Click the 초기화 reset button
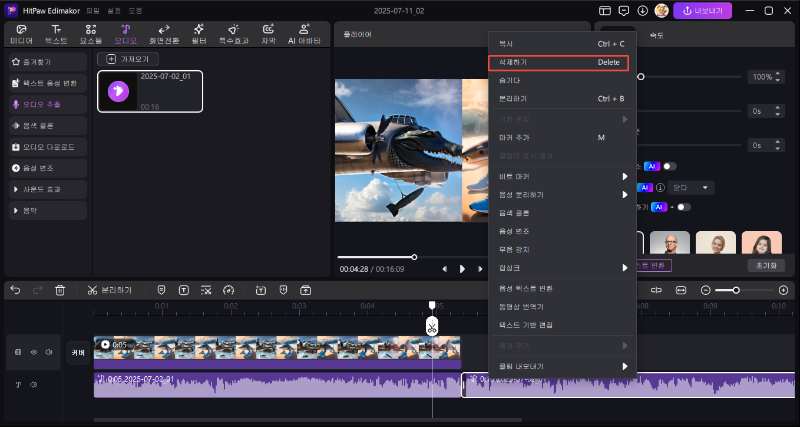The height and width of the screenshot is (427, 800). coord(766,266)
